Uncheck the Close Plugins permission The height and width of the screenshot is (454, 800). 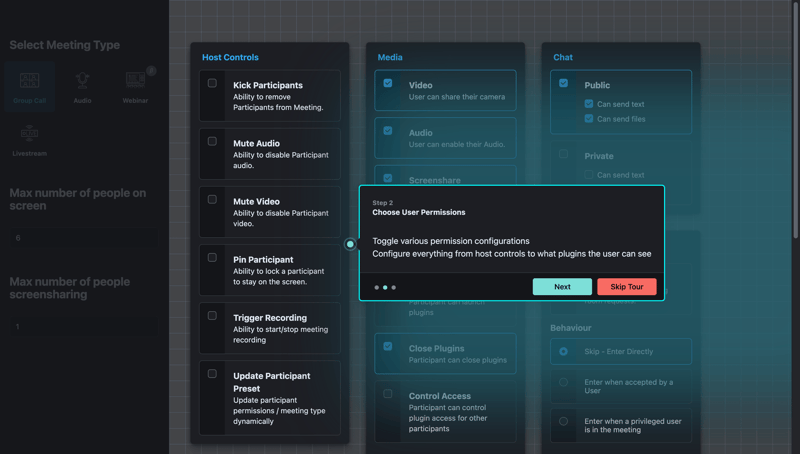pos(388,346)
